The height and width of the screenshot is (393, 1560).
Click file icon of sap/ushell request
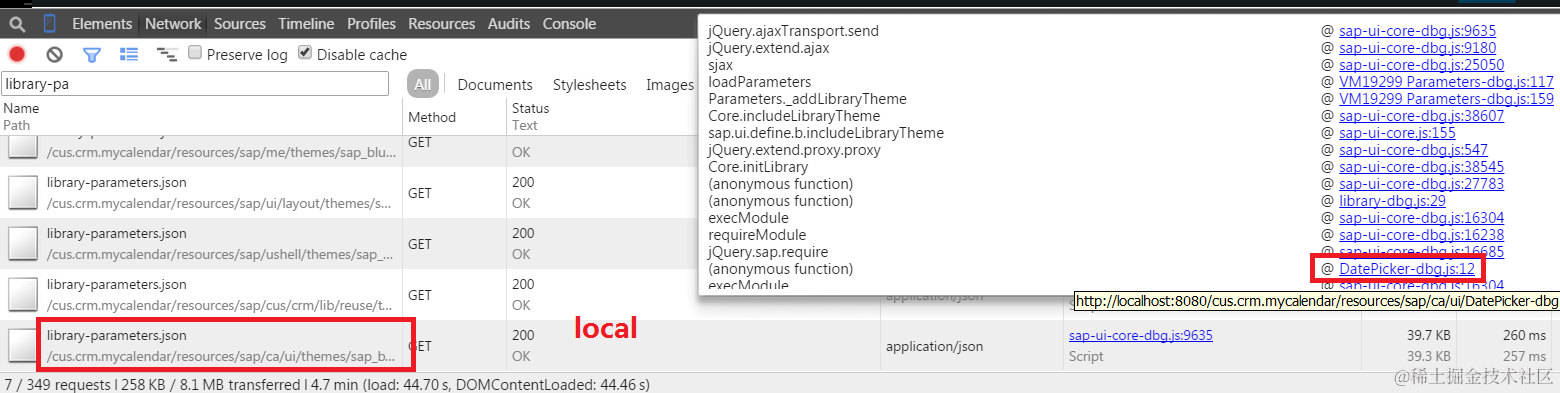(x=22, y=243)
